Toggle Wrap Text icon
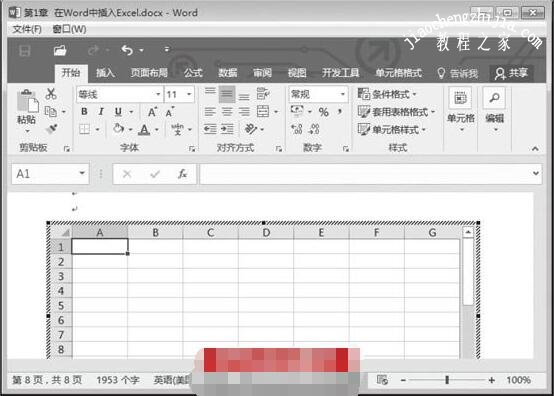554x396 pixels. coord(263,94)
